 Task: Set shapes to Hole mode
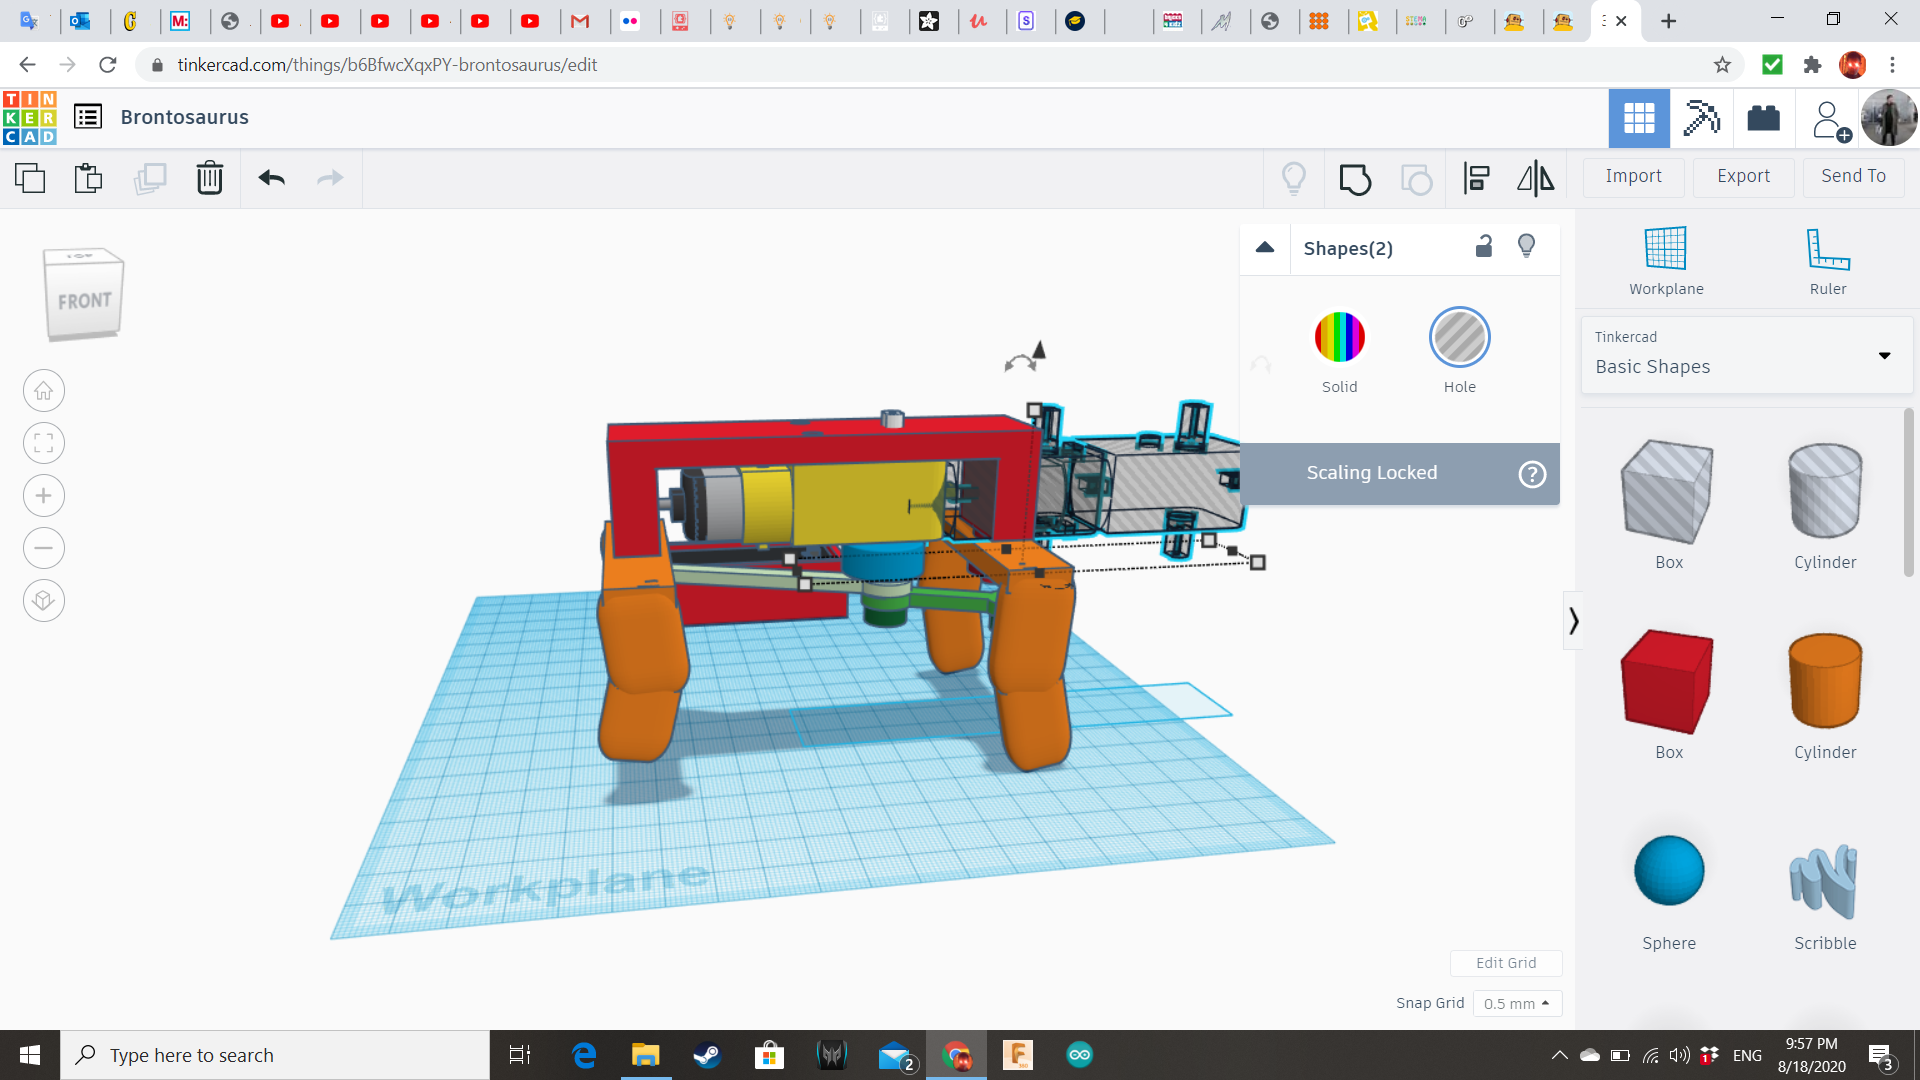(1459, 338)
